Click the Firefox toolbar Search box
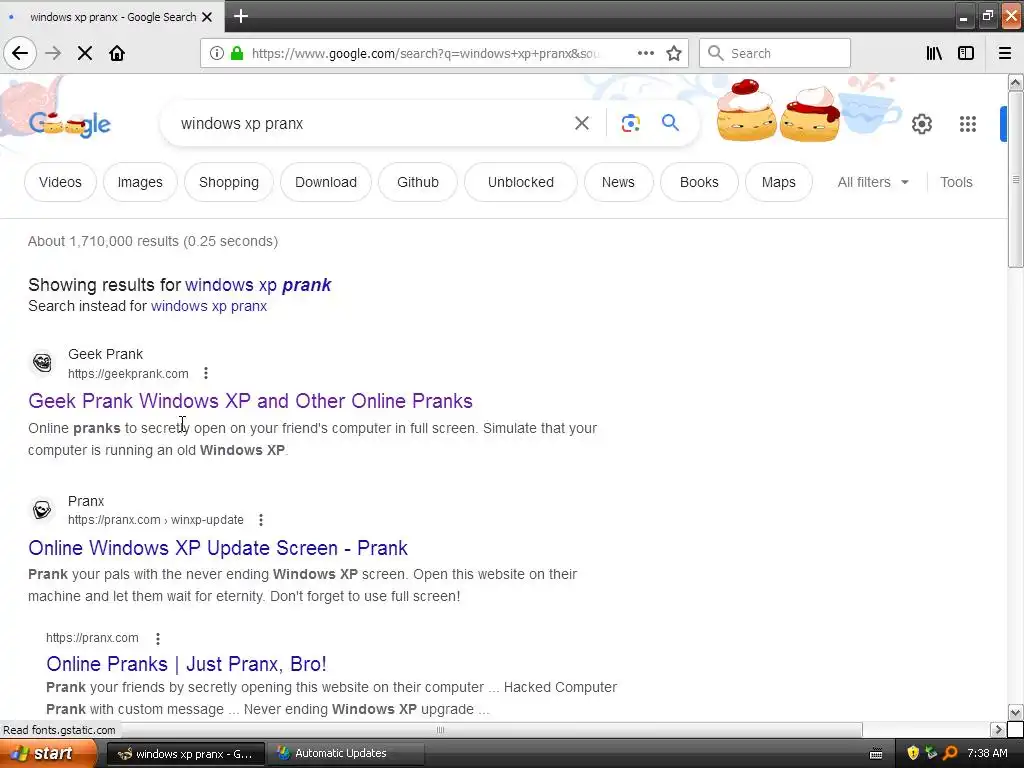This screenshot has height=768, width=1024. tap(775, 53)
